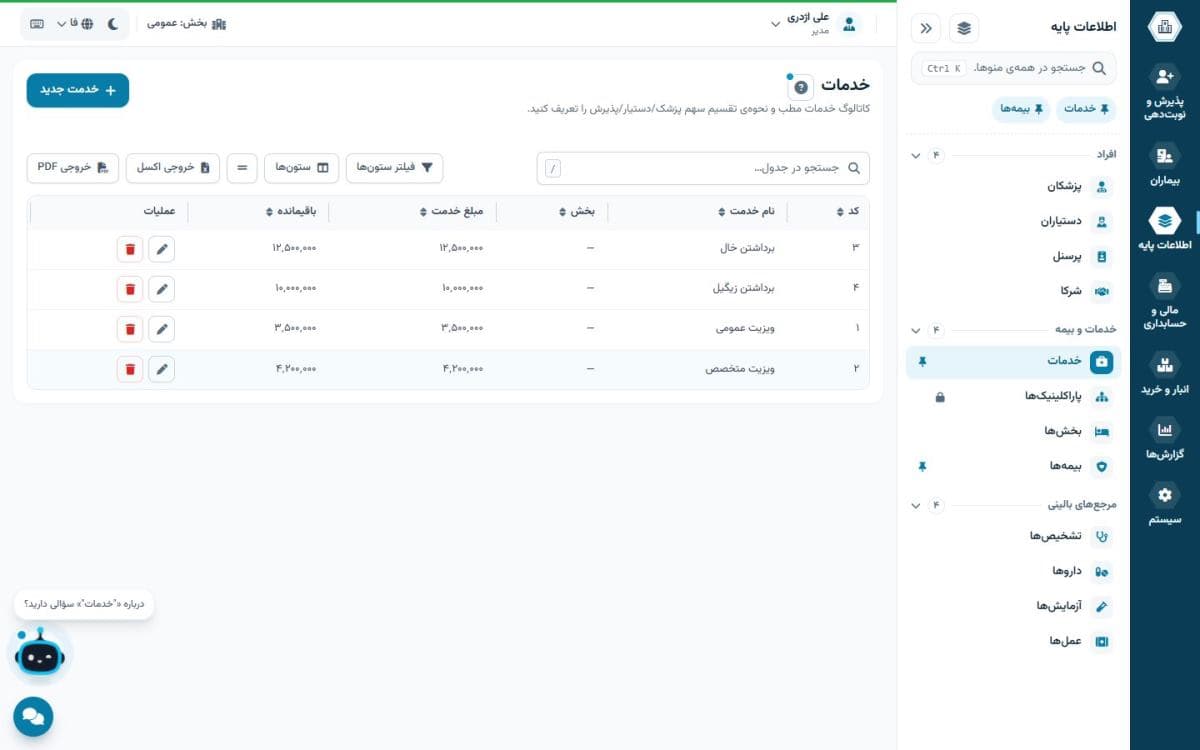Collapse the افراد section
Screen dimensions: 1200x750
click(x=916, y=155)
